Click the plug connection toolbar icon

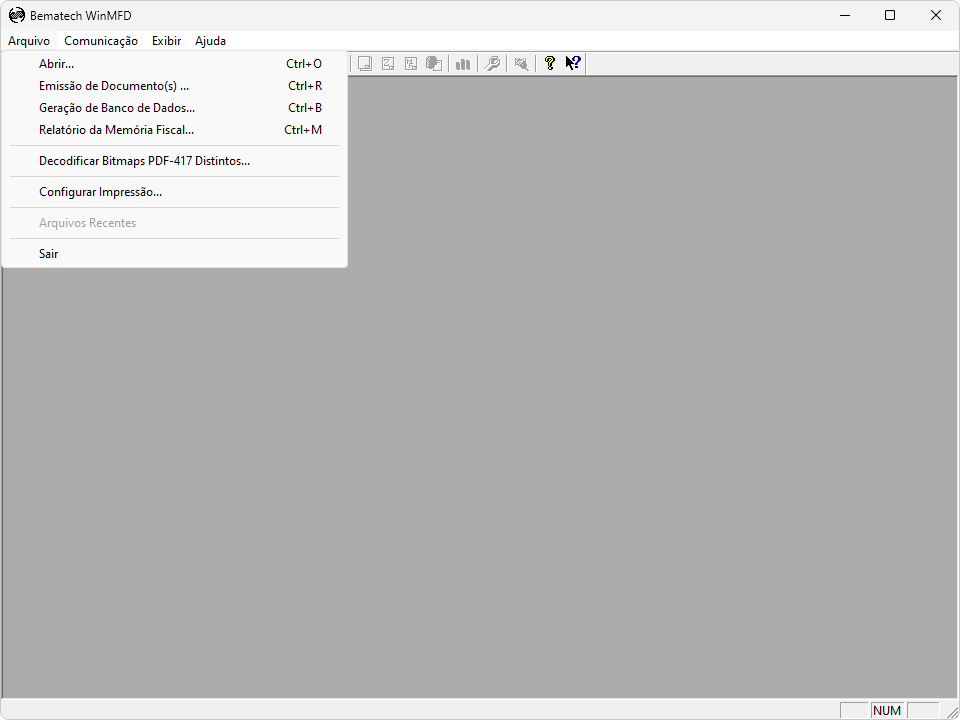[521, 63]
